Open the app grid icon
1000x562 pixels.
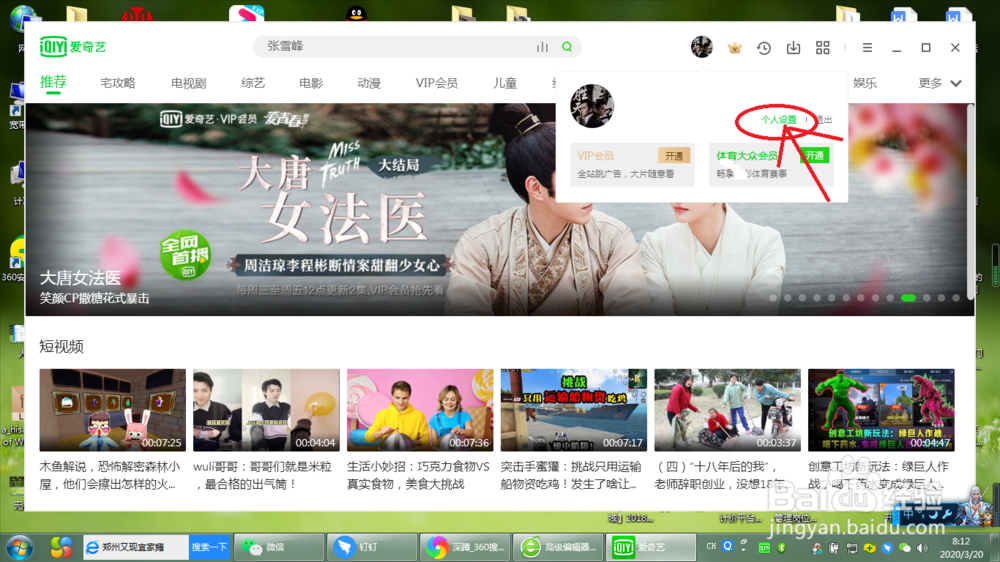click(x=823, y=47)
